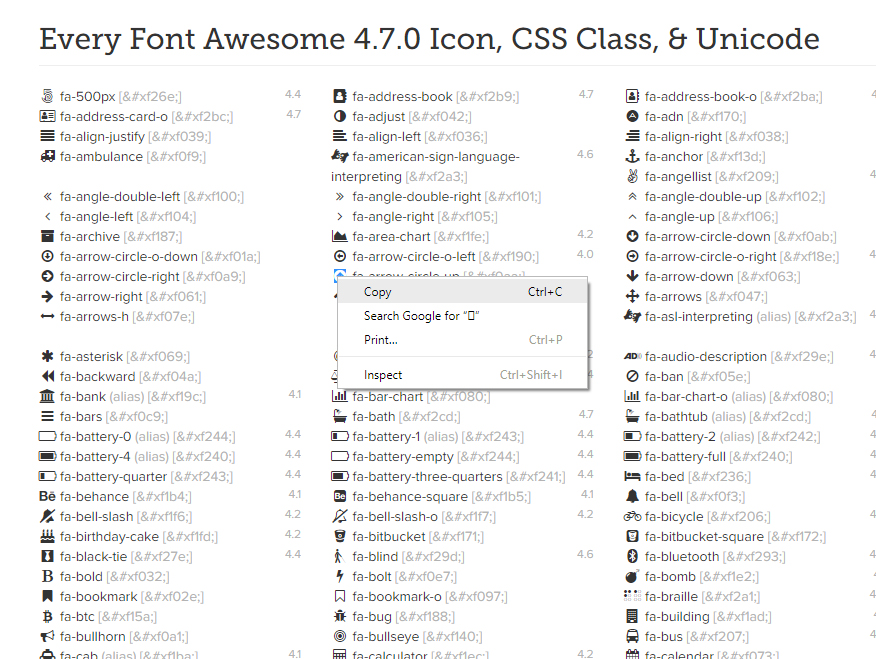Click the page heading text
876x659 pixels.
[428, 39]
